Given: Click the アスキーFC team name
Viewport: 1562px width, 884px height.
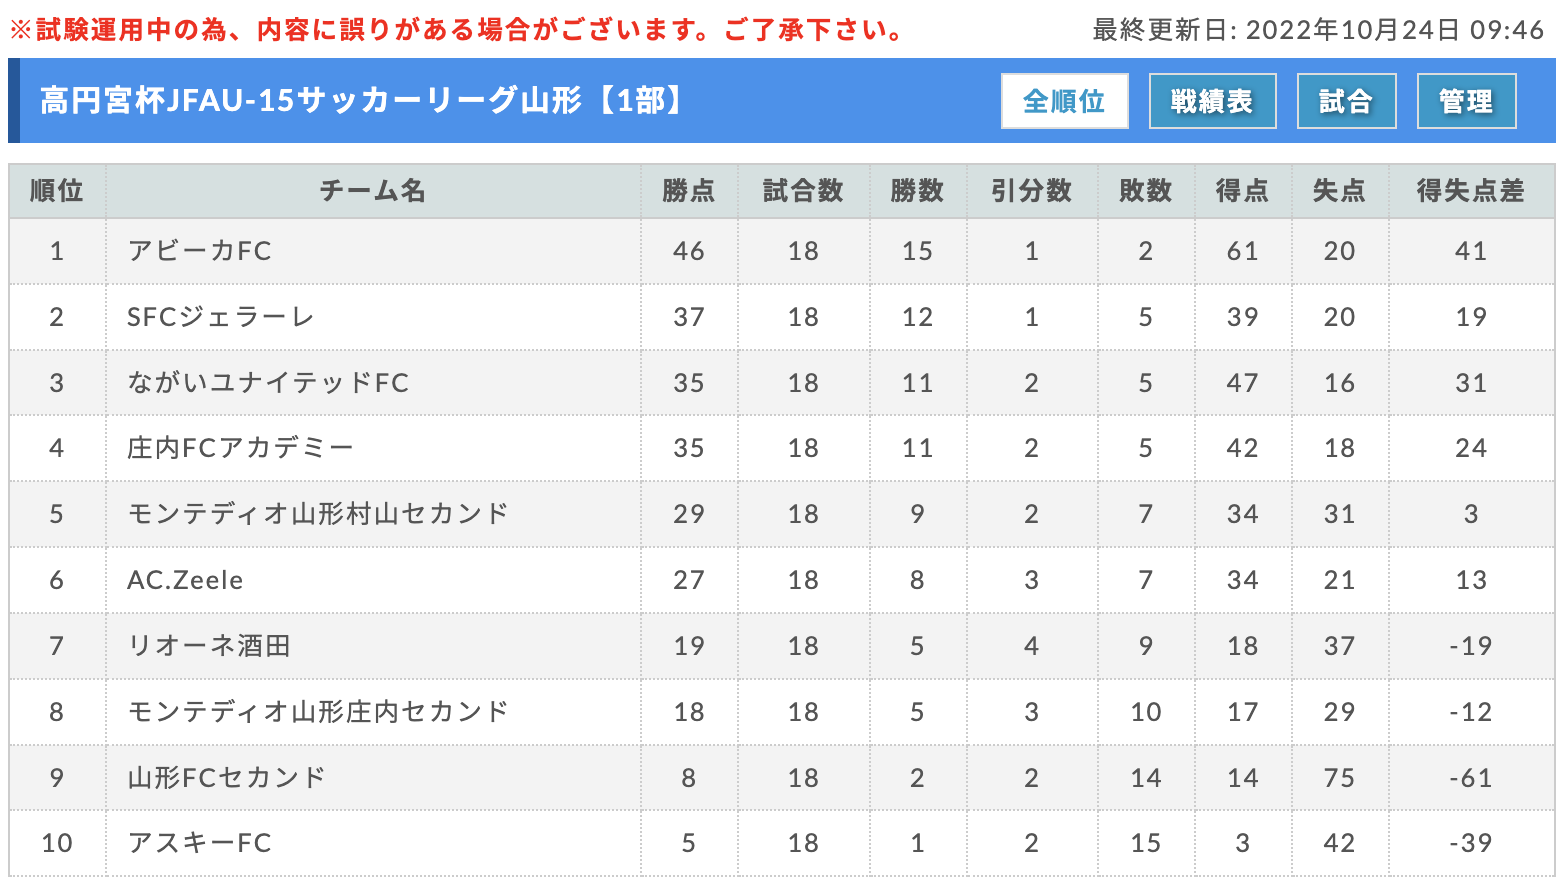Looking at the screenshot, I should (x=200, y=843).
